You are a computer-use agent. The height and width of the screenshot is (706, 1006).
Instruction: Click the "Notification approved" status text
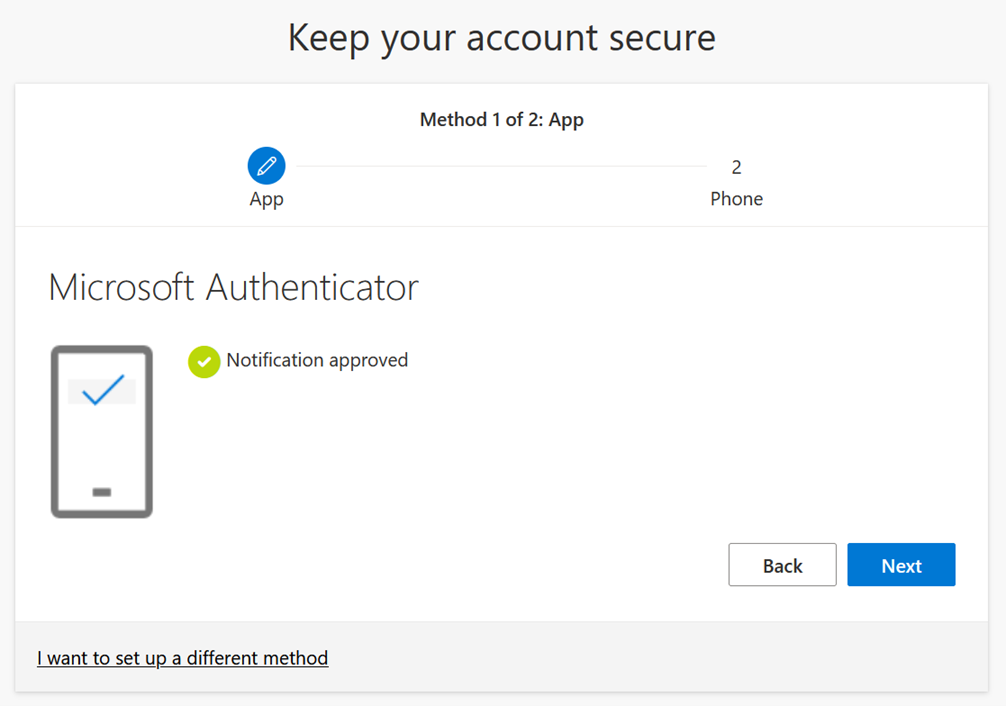(317, 360)
